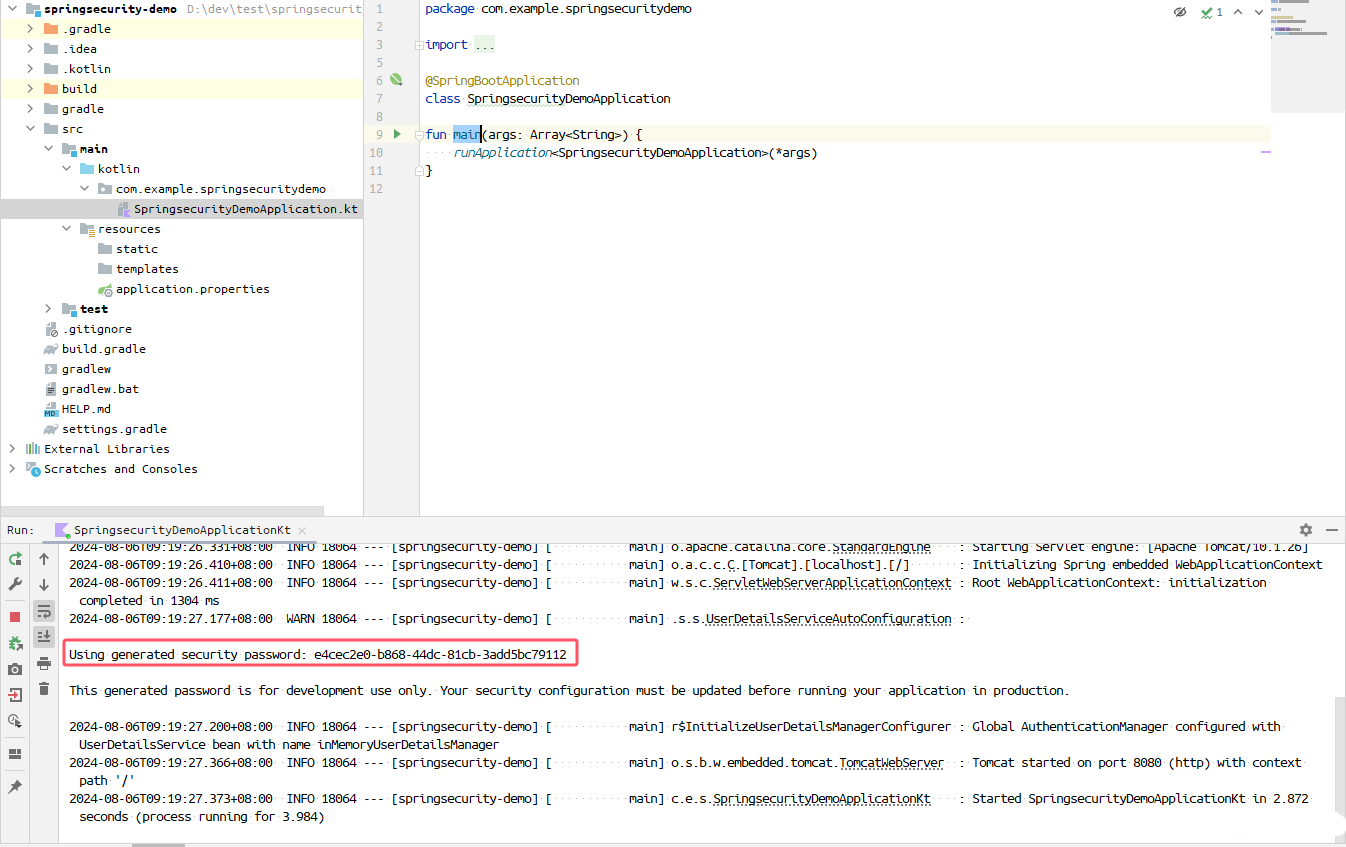
Task: Click UserDetailsServiceAutoConfiguration link in console
Action: pyautogui.click(x=828, y=619)
